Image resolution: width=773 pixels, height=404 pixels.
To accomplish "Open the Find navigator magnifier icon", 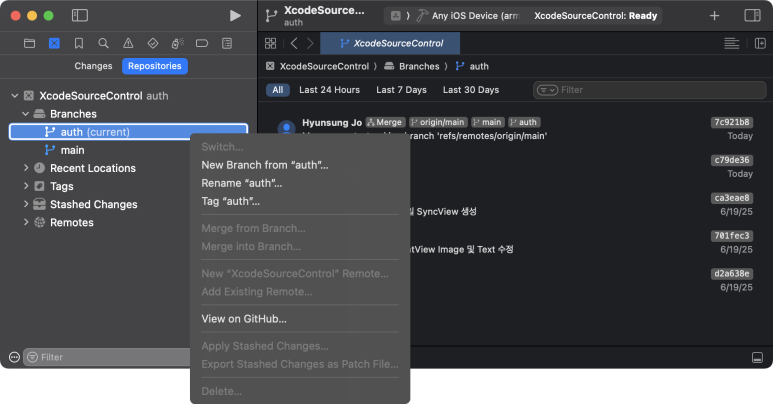I will (104, 43).
